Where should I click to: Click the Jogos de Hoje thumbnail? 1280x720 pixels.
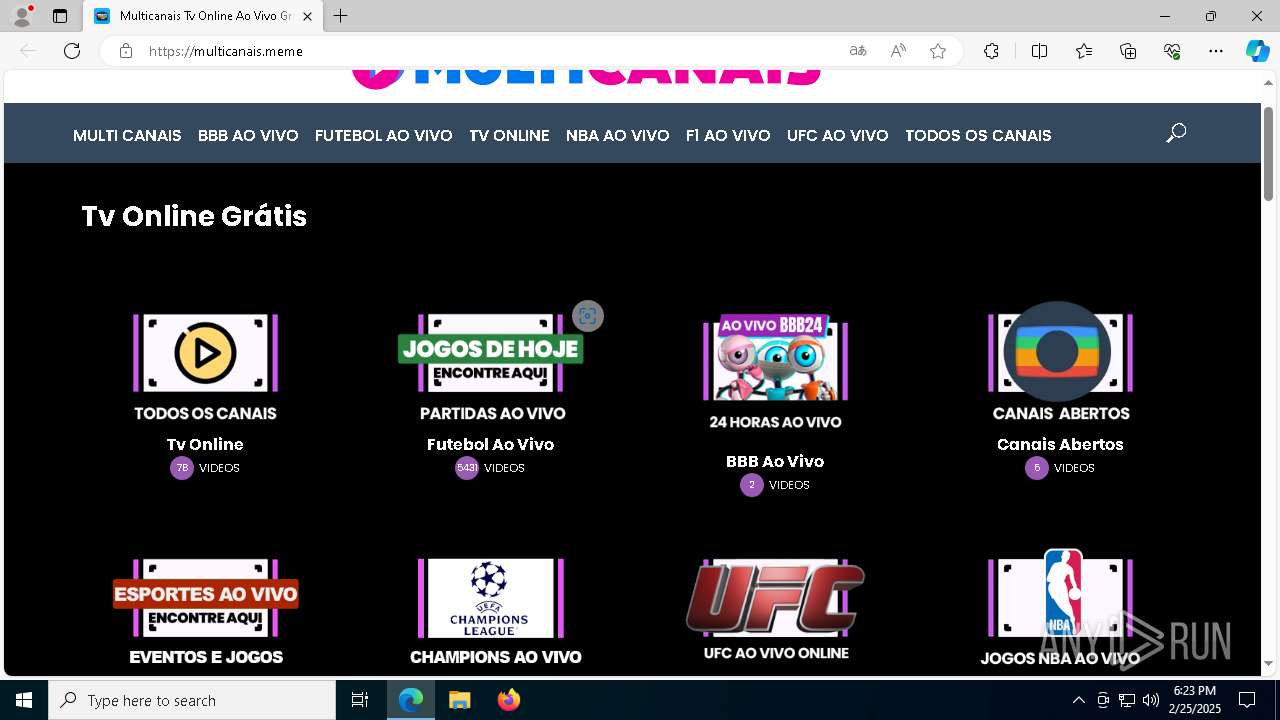tap(490, 367)
